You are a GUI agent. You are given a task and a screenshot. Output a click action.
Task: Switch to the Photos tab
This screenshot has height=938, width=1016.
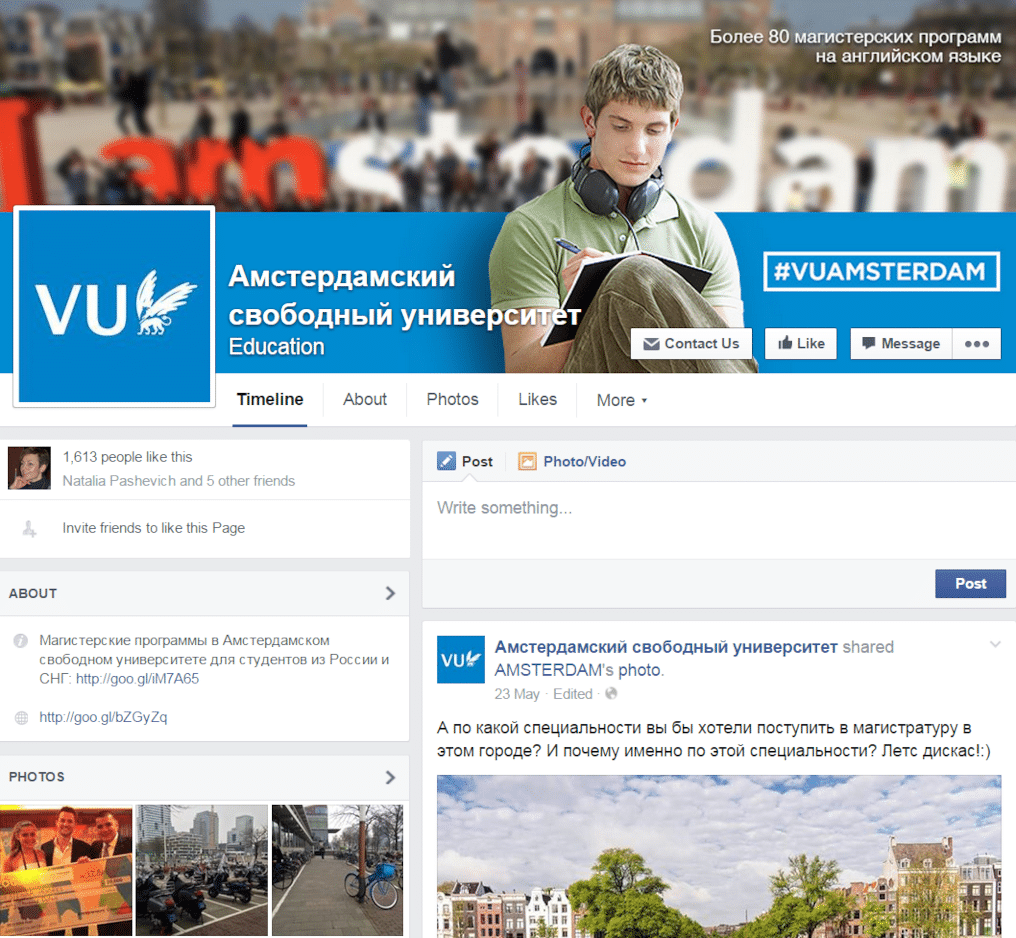[x=452, y=400]
